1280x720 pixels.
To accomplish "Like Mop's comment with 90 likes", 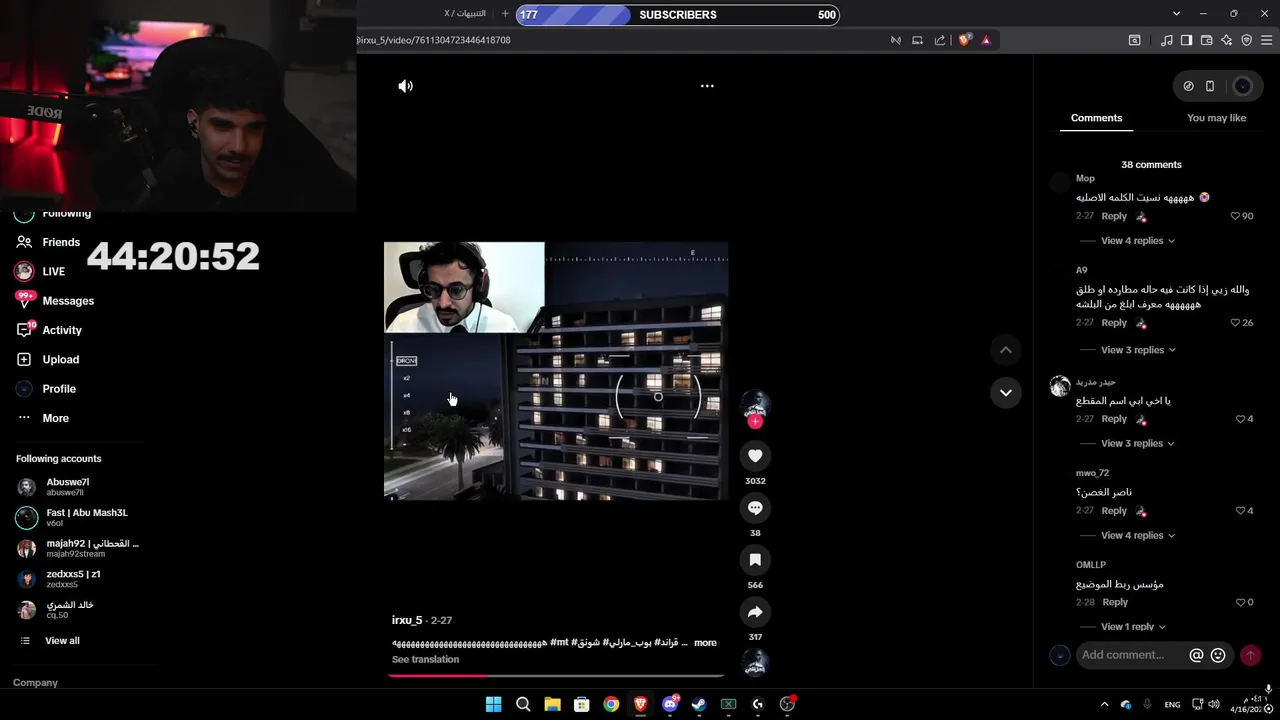I will (x=1235, y=216).
